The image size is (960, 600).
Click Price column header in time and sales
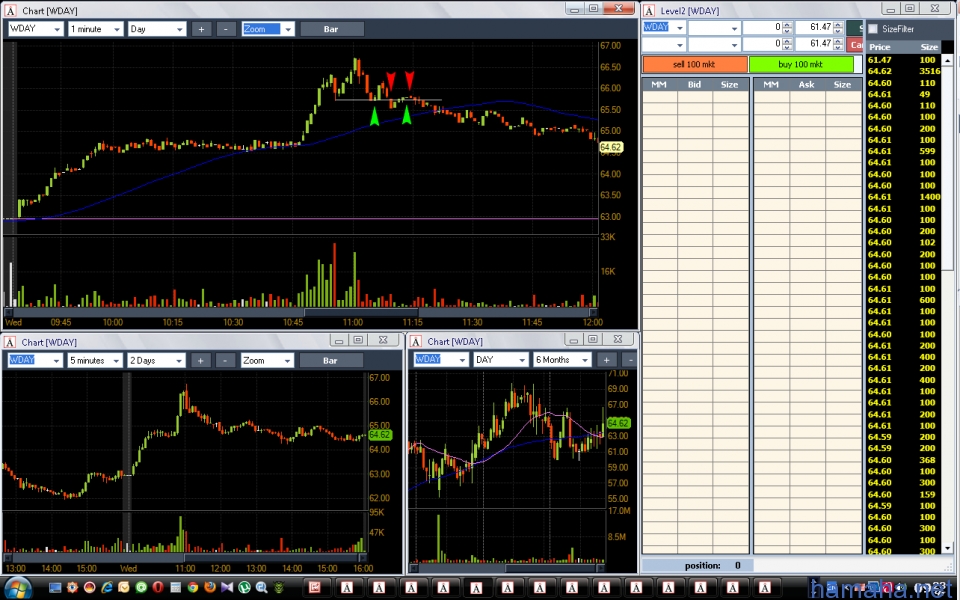click(x=880, y=47)
